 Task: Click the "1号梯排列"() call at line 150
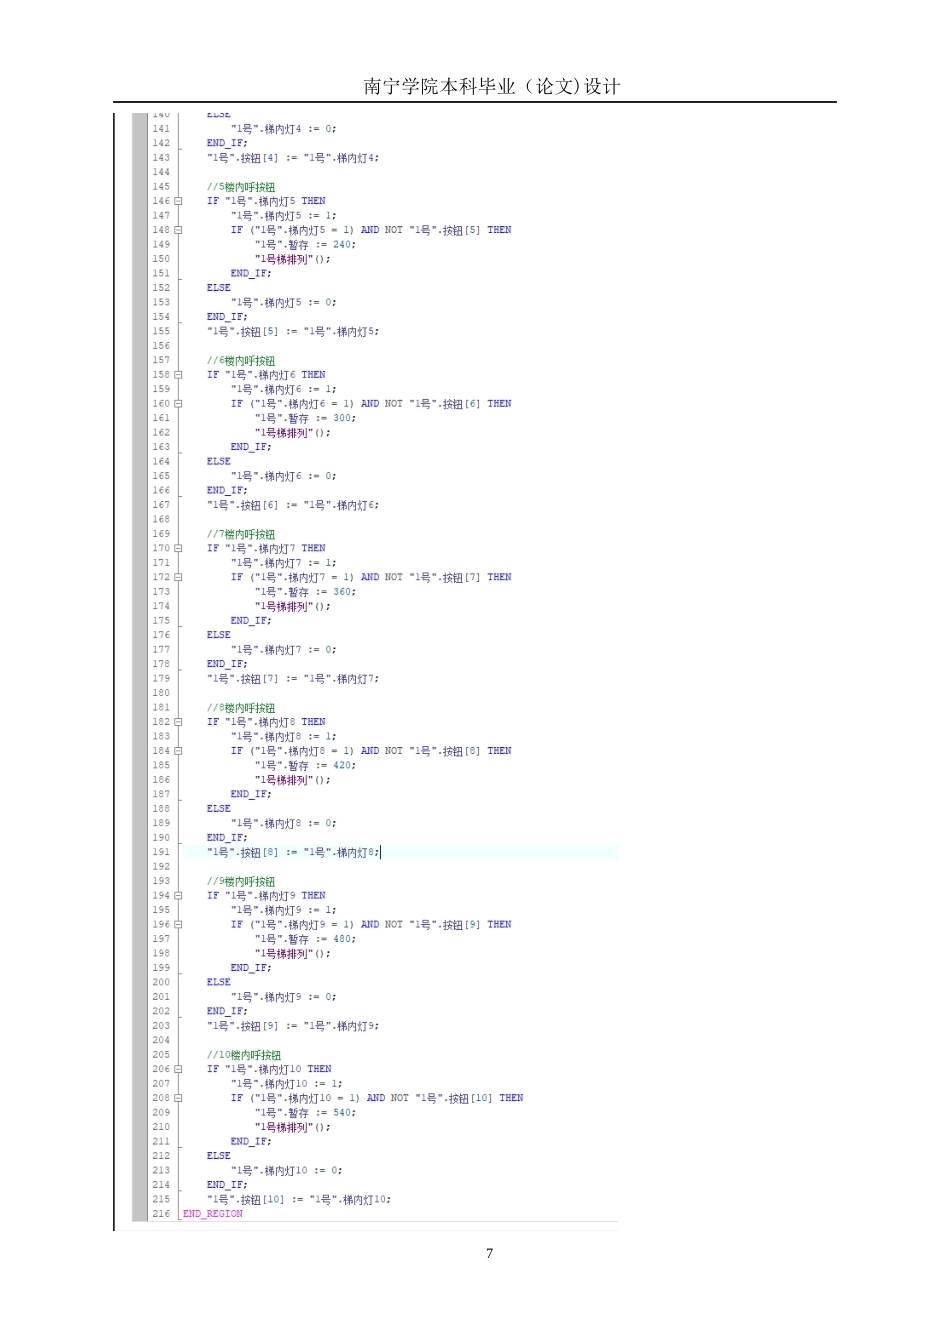[x=292, y=259]
